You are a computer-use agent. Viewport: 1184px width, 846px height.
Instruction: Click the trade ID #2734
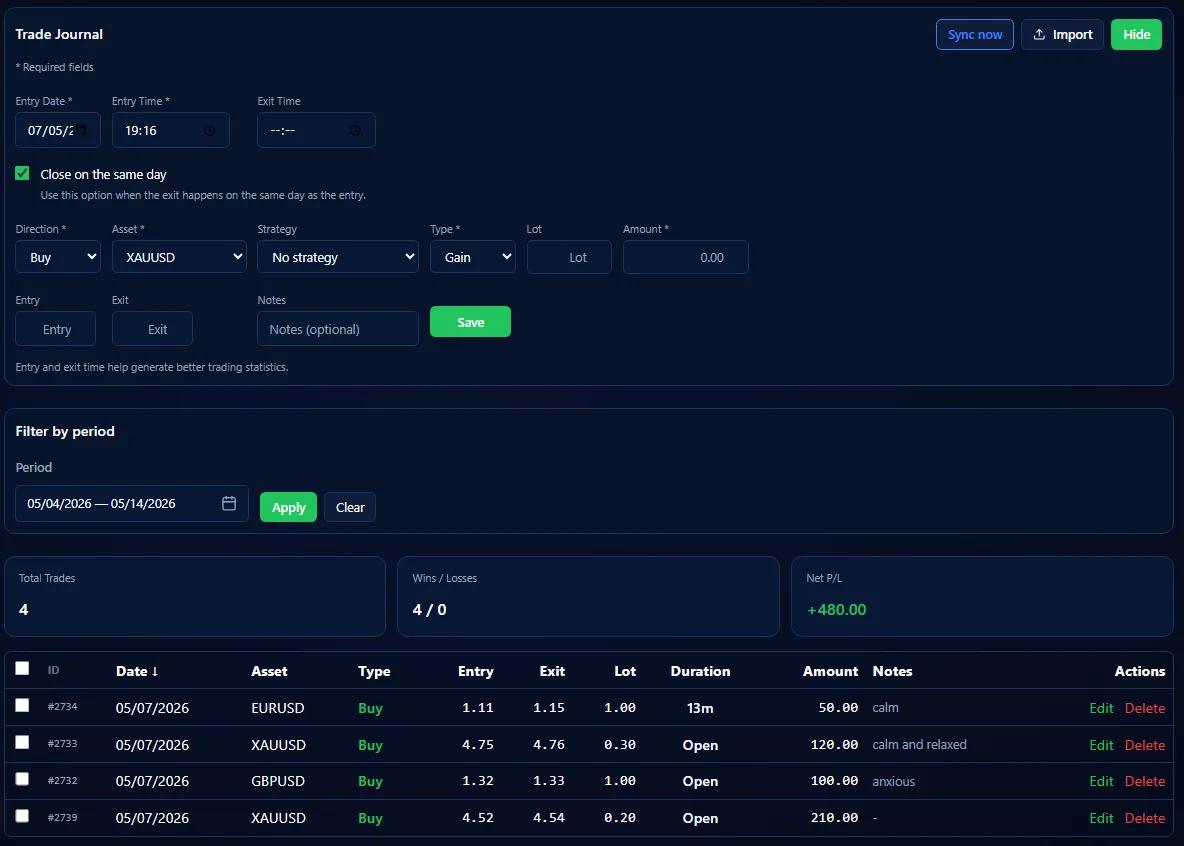63,706
